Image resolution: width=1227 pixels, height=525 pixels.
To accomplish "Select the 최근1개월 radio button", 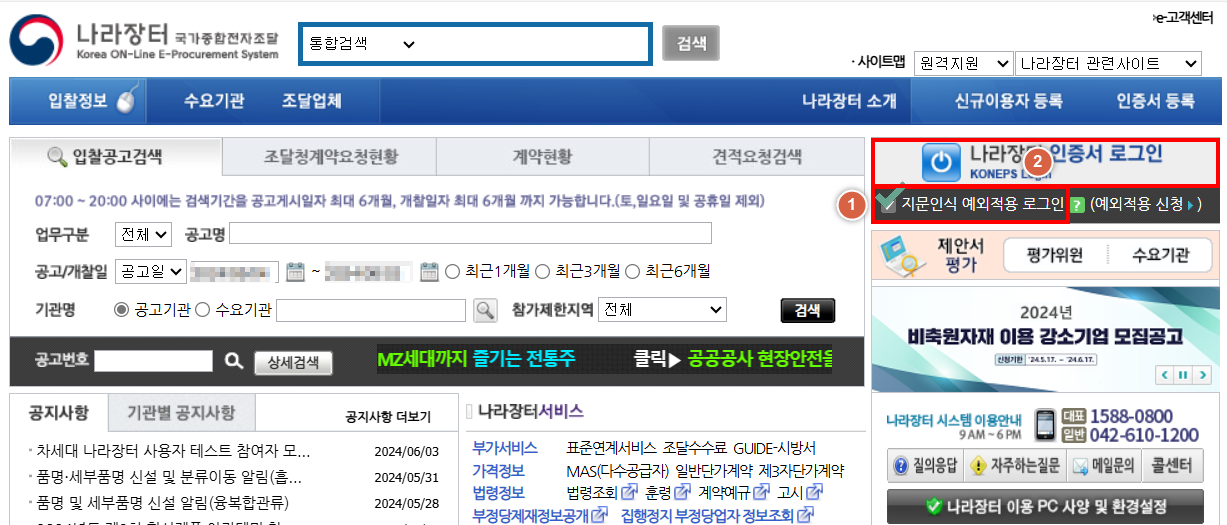I will pyautogui.click(x=452, y=271).
